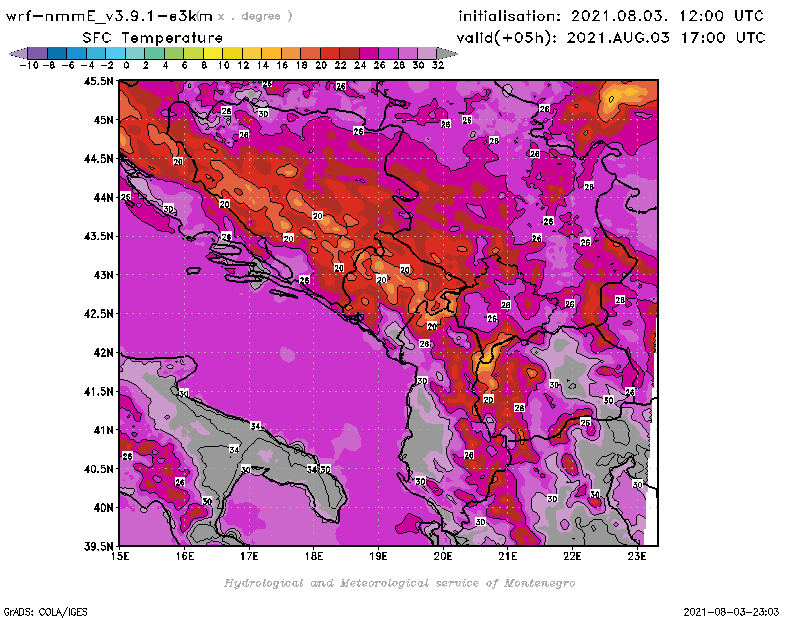Click the model title wrf-nmmE_v3.9.1-e3km

point(108,16)
